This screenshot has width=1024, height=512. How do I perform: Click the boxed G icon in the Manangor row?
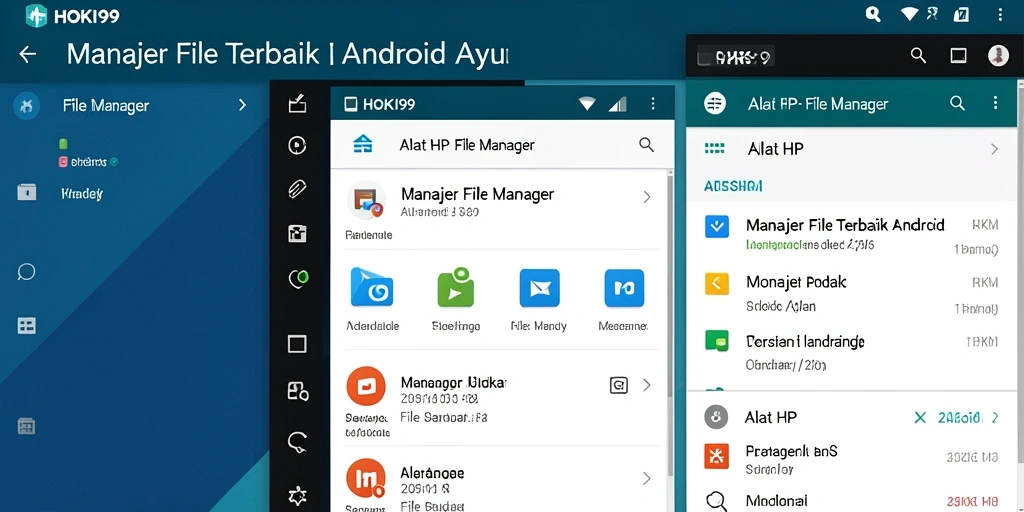click(x=618, y=385)
